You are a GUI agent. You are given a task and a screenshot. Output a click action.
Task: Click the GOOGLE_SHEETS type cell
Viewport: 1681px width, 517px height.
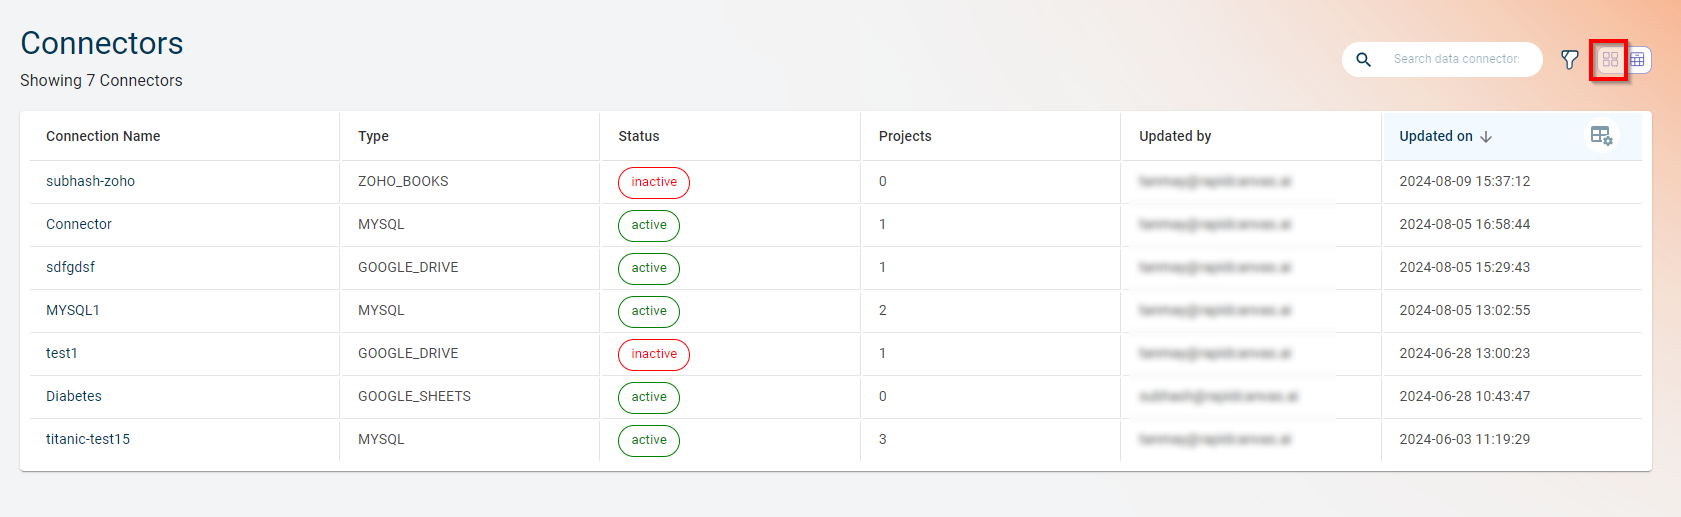[x=414, y=396]
